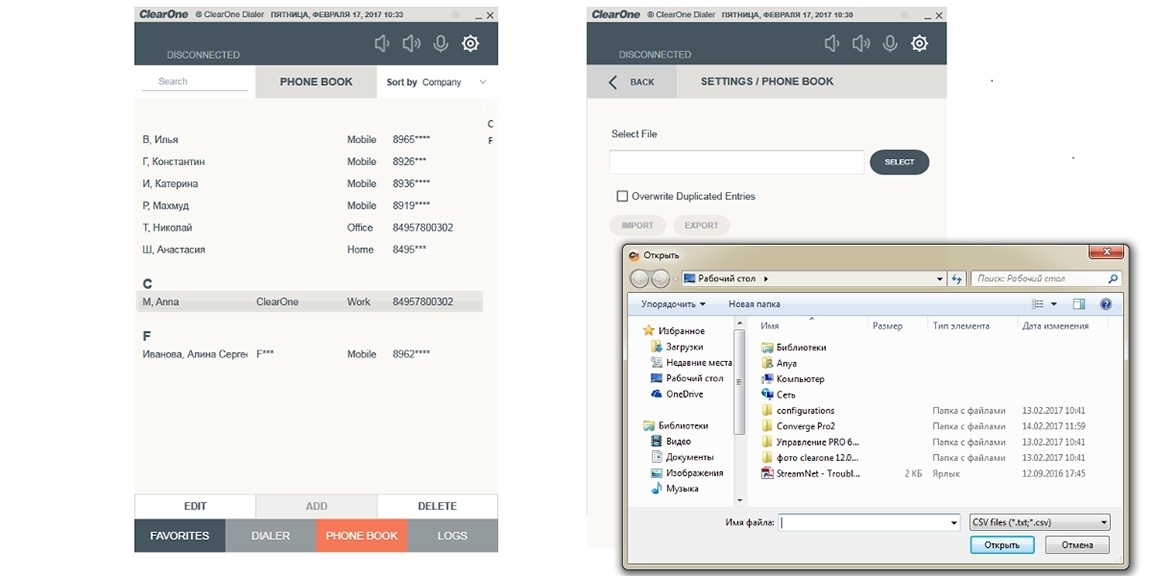
Task: Expand the CSV files type dropdown
Action: pyautogui.click(x=1040, y=522)
